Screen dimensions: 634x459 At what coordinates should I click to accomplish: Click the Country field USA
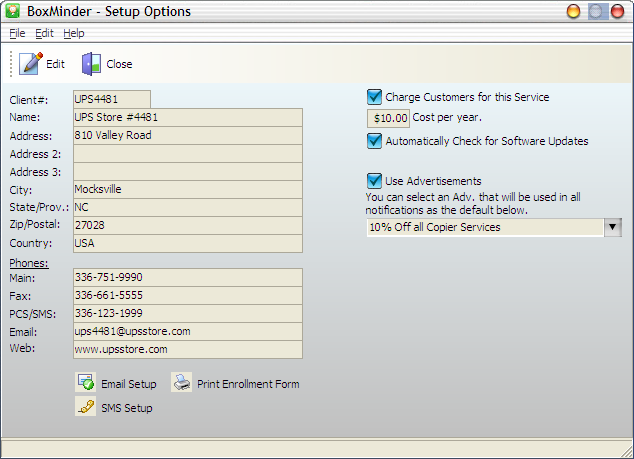[x=188, y=243]
